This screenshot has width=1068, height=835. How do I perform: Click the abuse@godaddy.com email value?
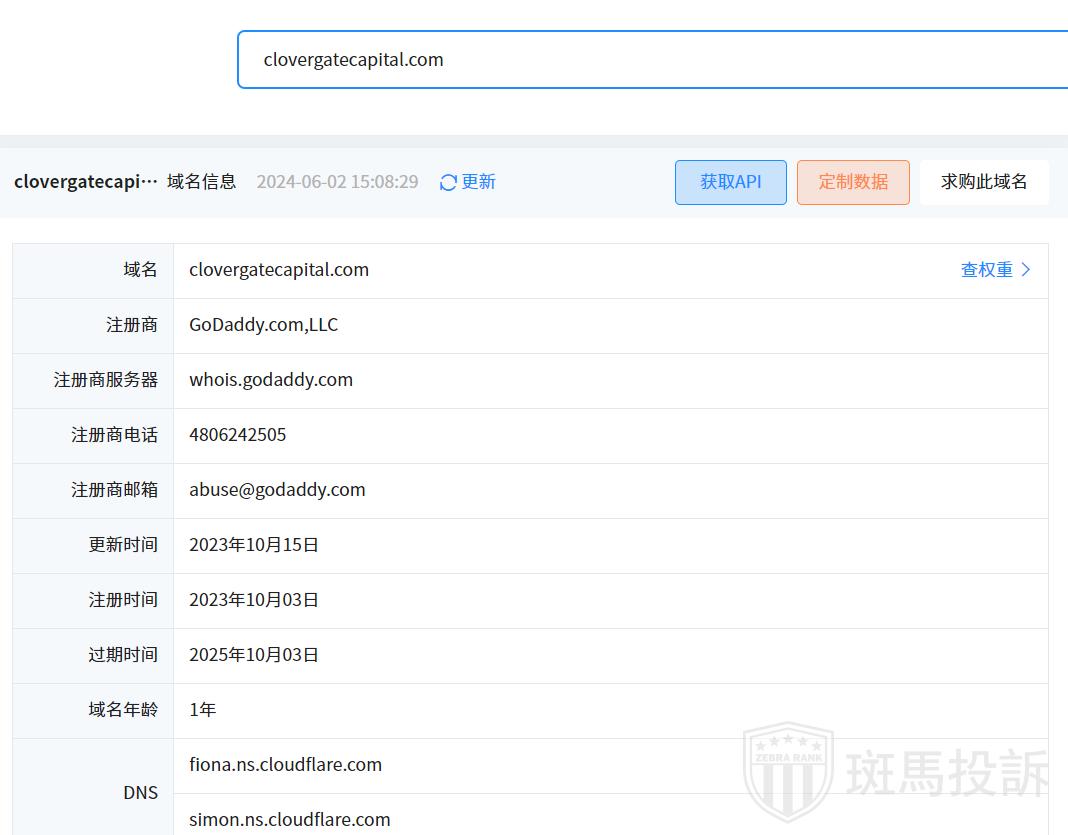(x=277, y=490)
